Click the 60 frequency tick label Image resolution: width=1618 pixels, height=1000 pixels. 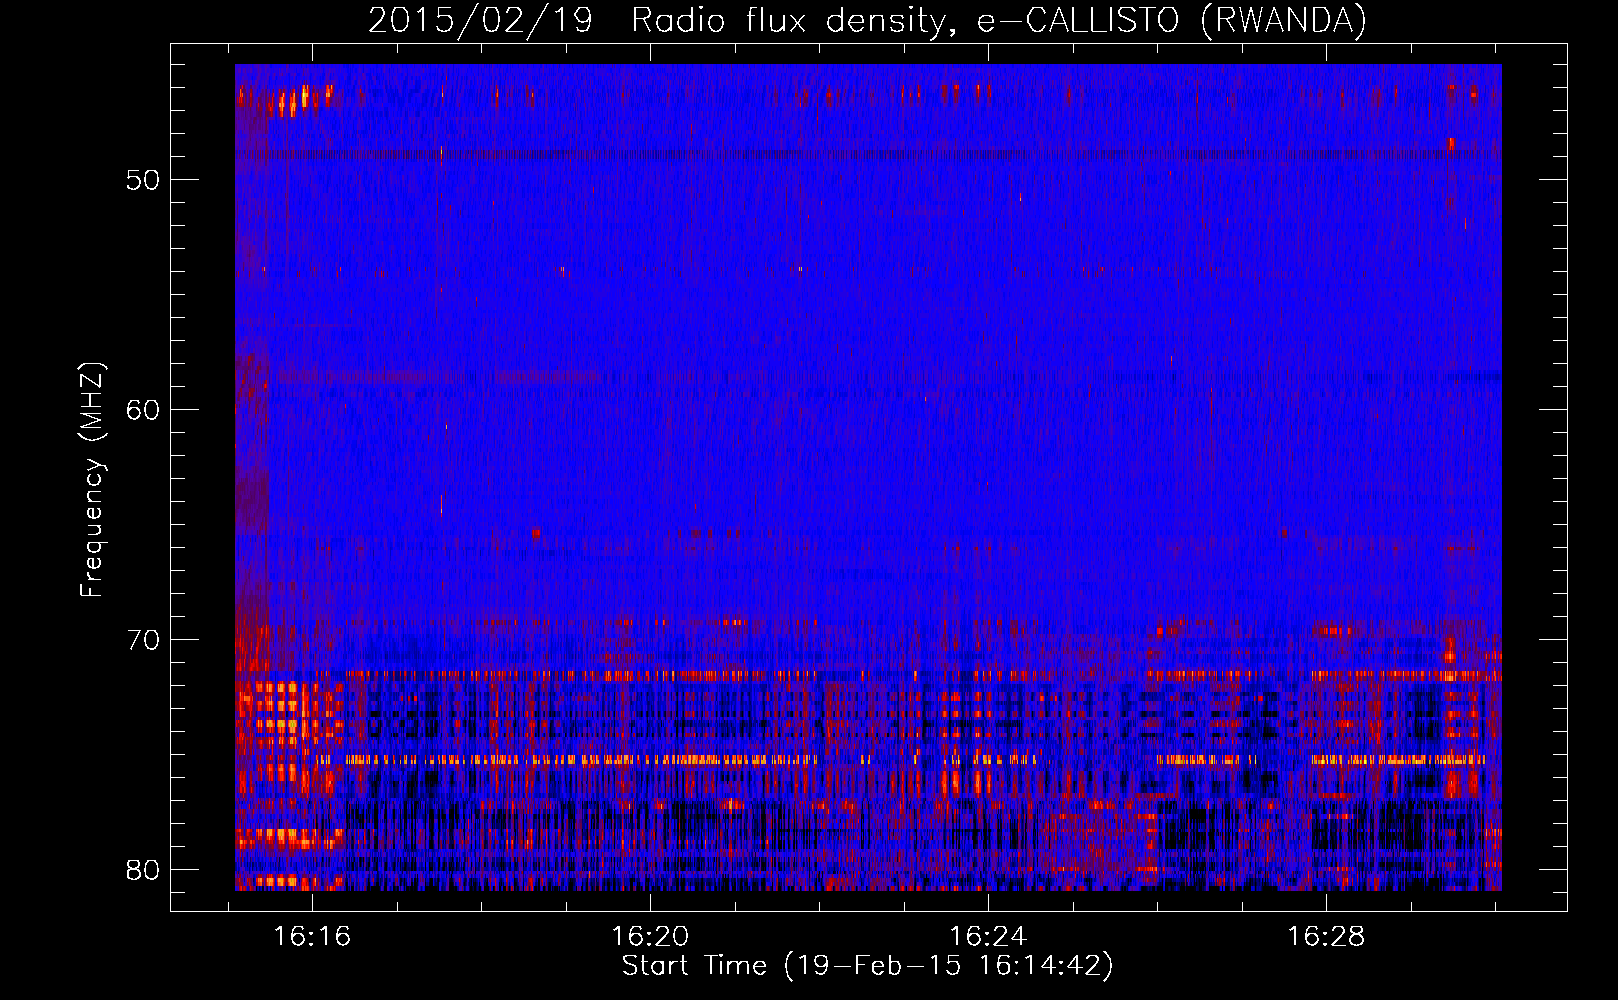[143, 410]
